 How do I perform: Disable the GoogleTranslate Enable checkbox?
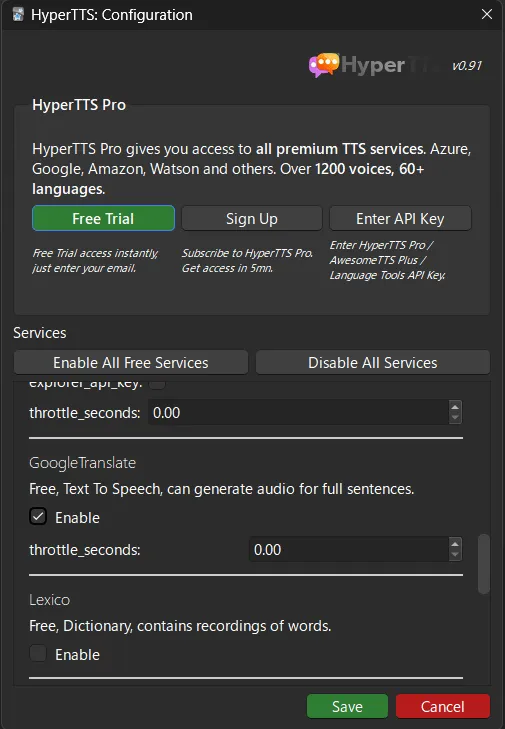38,517
